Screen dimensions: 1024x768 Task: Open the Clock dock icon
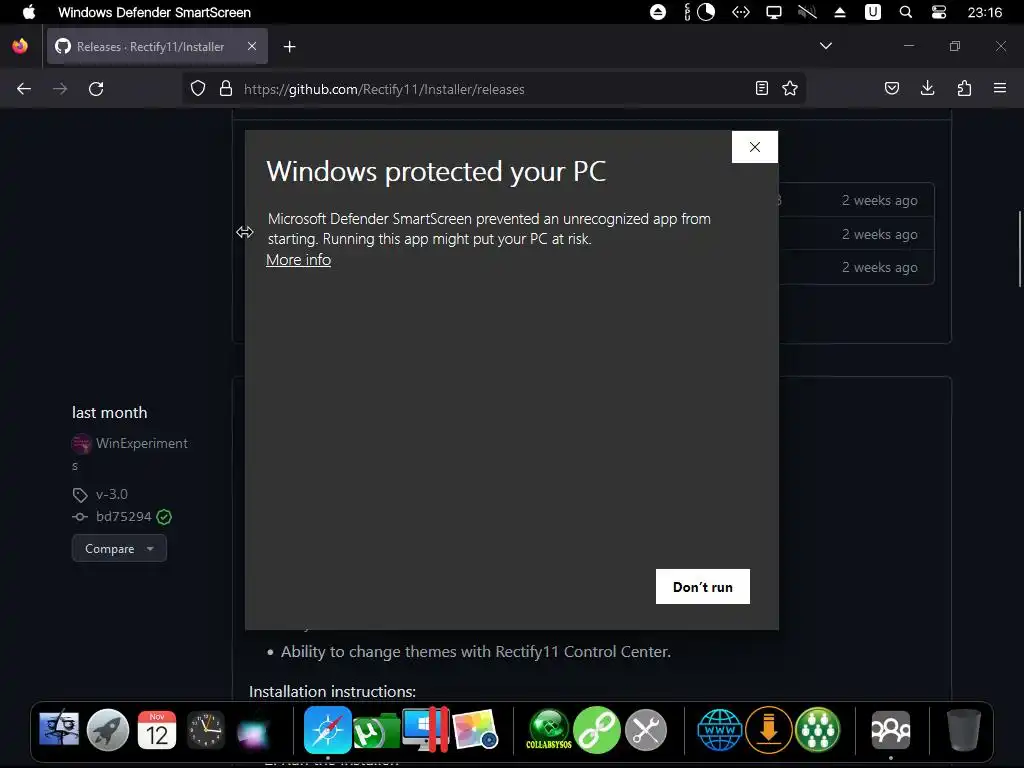[206, 729]
